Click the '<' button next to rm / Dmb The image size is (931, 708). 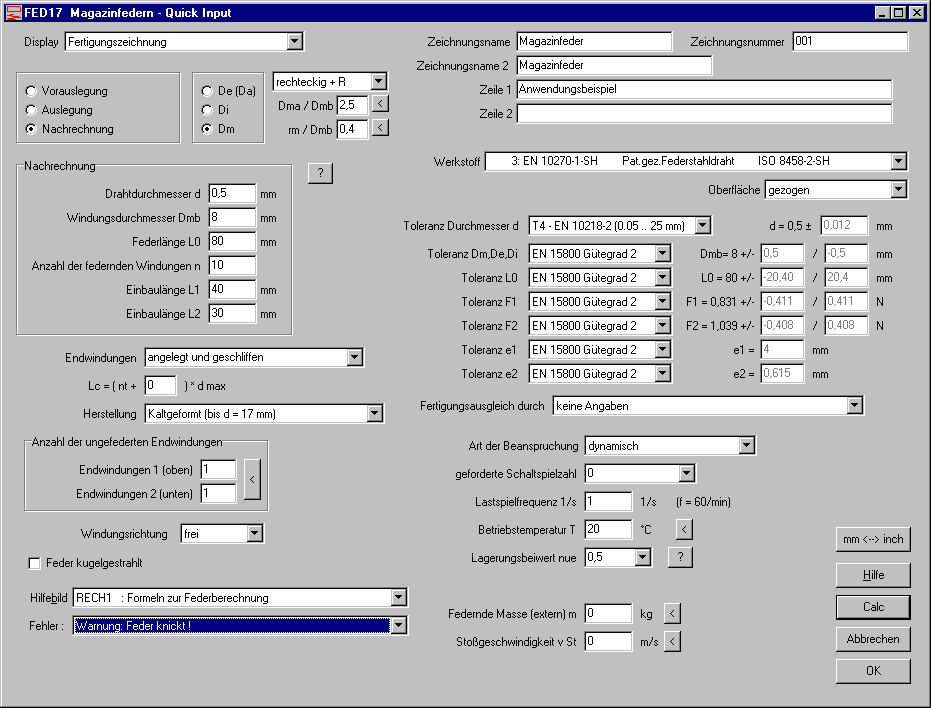(x=380, y=128)
